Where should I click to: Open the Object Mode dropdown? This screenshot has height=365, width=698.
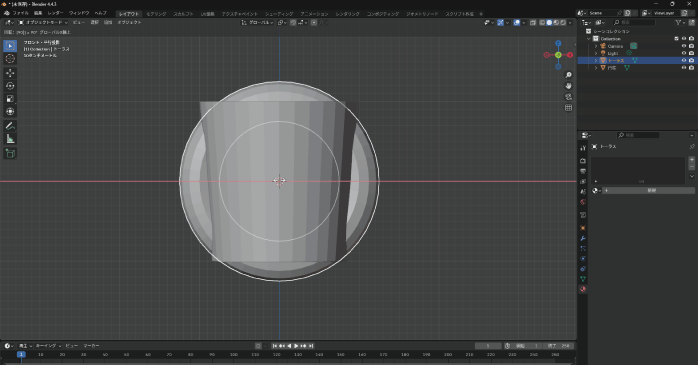pyautogui.click(x=43, y=22)
